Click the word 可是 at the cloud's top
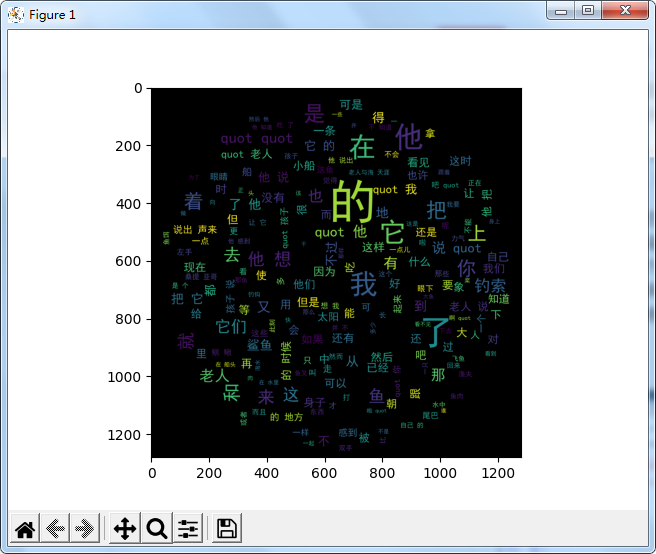 click(x=351, y=105)
